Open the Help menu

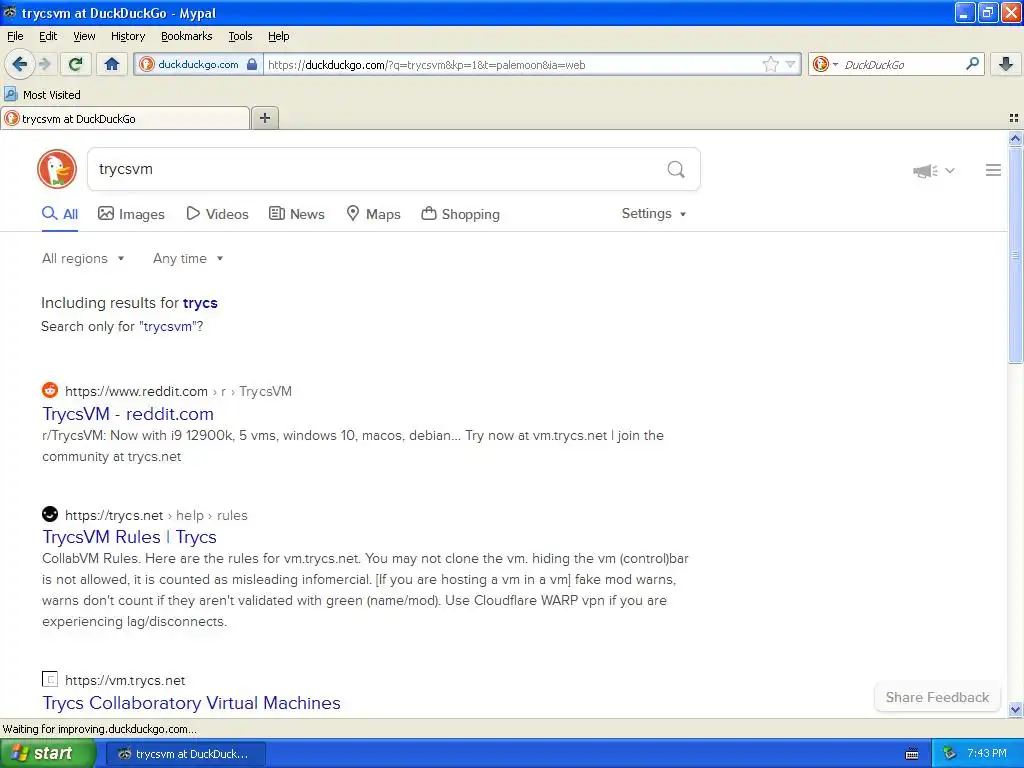point(278,36)
